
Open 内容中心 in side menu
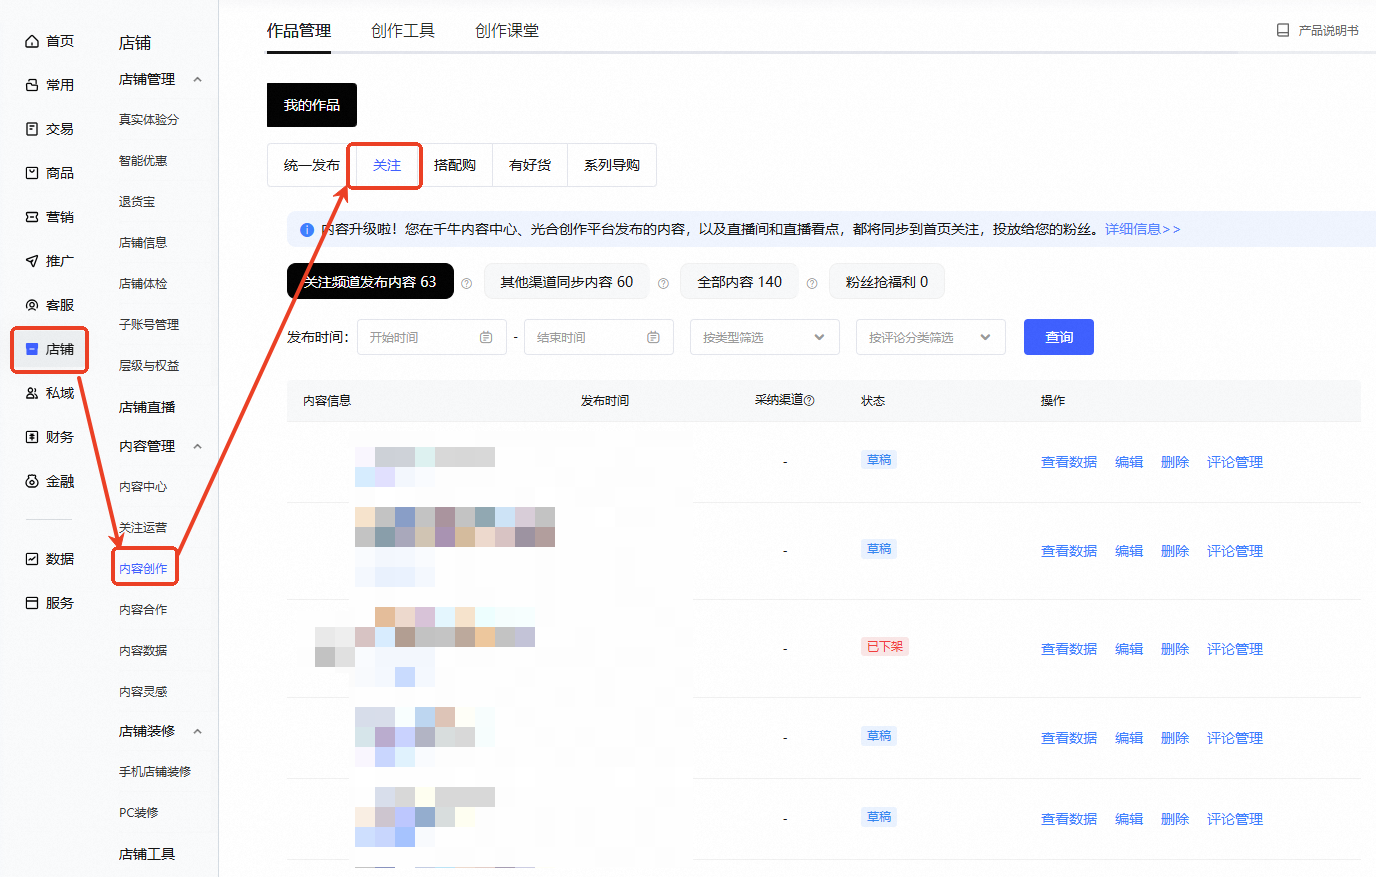[x=143, y=486]
